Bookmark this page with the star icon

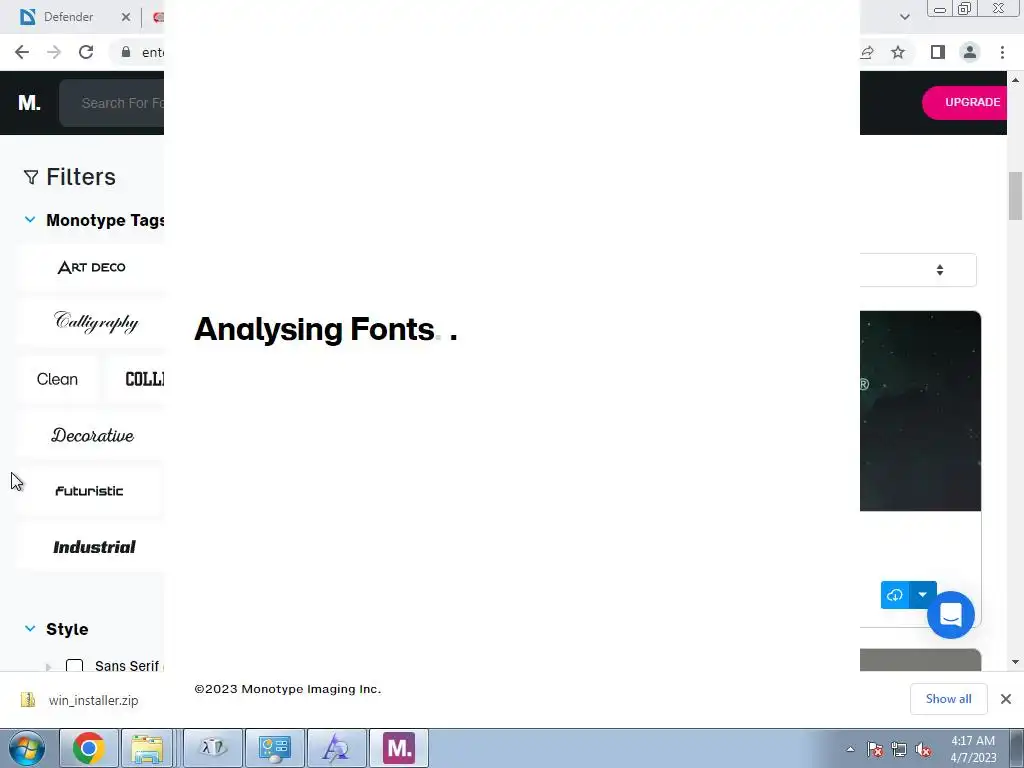click(x=898, y=52)
